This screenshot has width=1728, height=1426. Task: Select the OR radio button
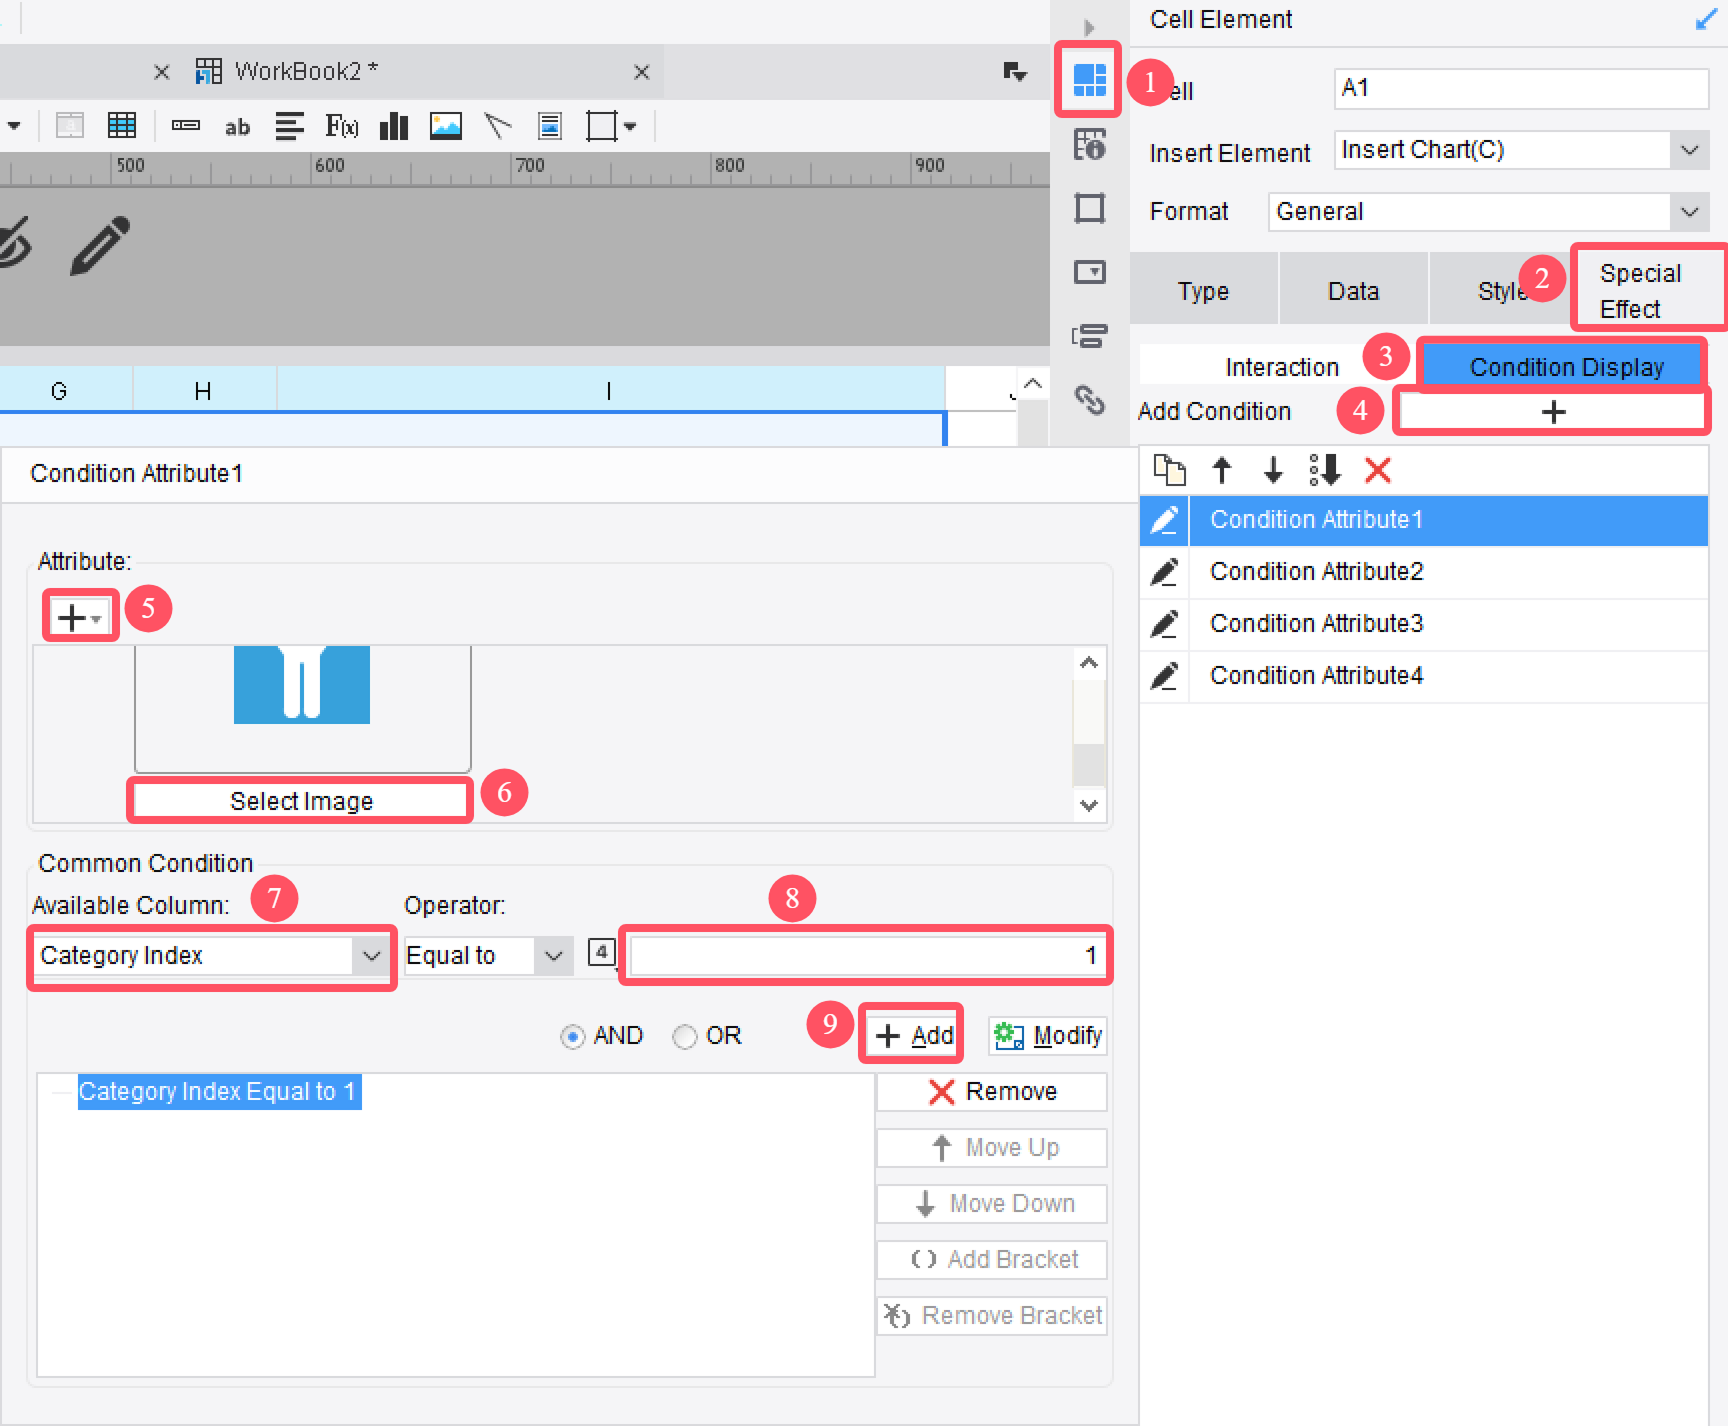(684, 1037)
